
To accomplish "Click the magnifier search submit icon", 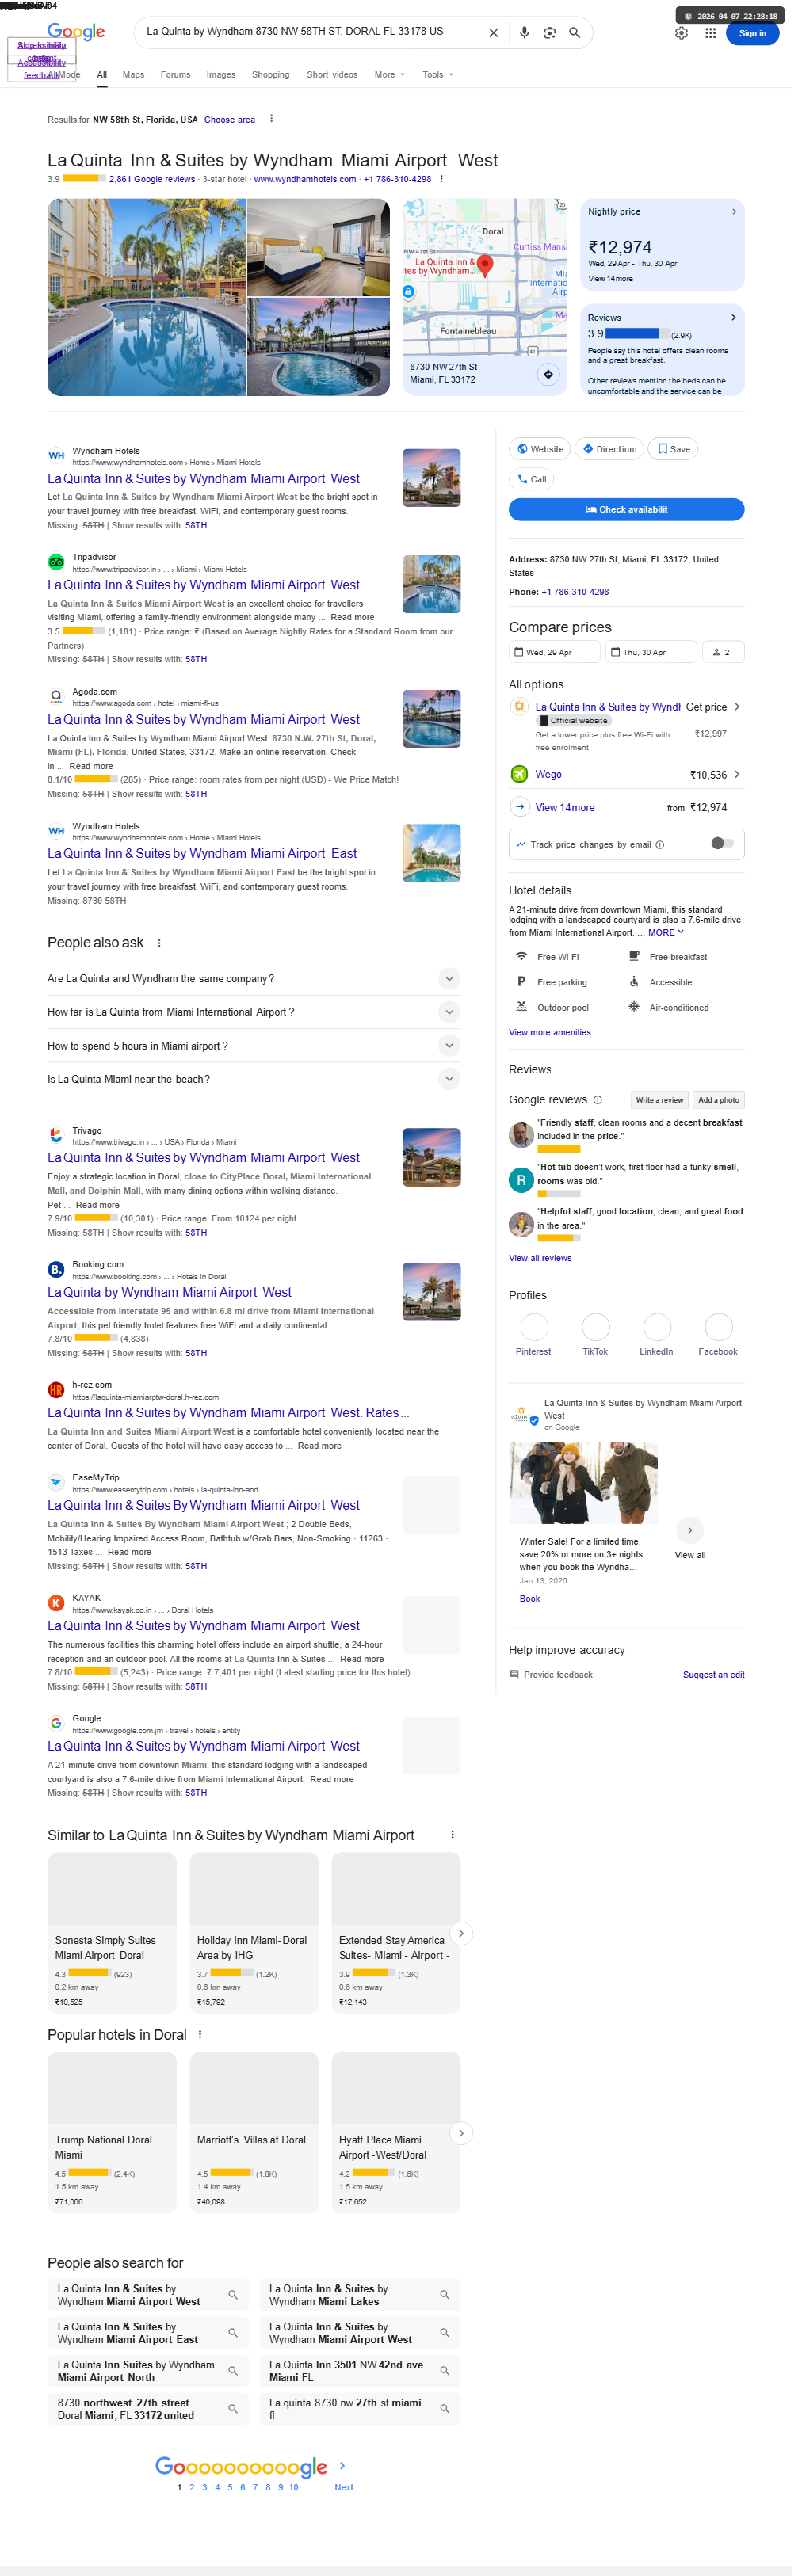I will 574,33.
